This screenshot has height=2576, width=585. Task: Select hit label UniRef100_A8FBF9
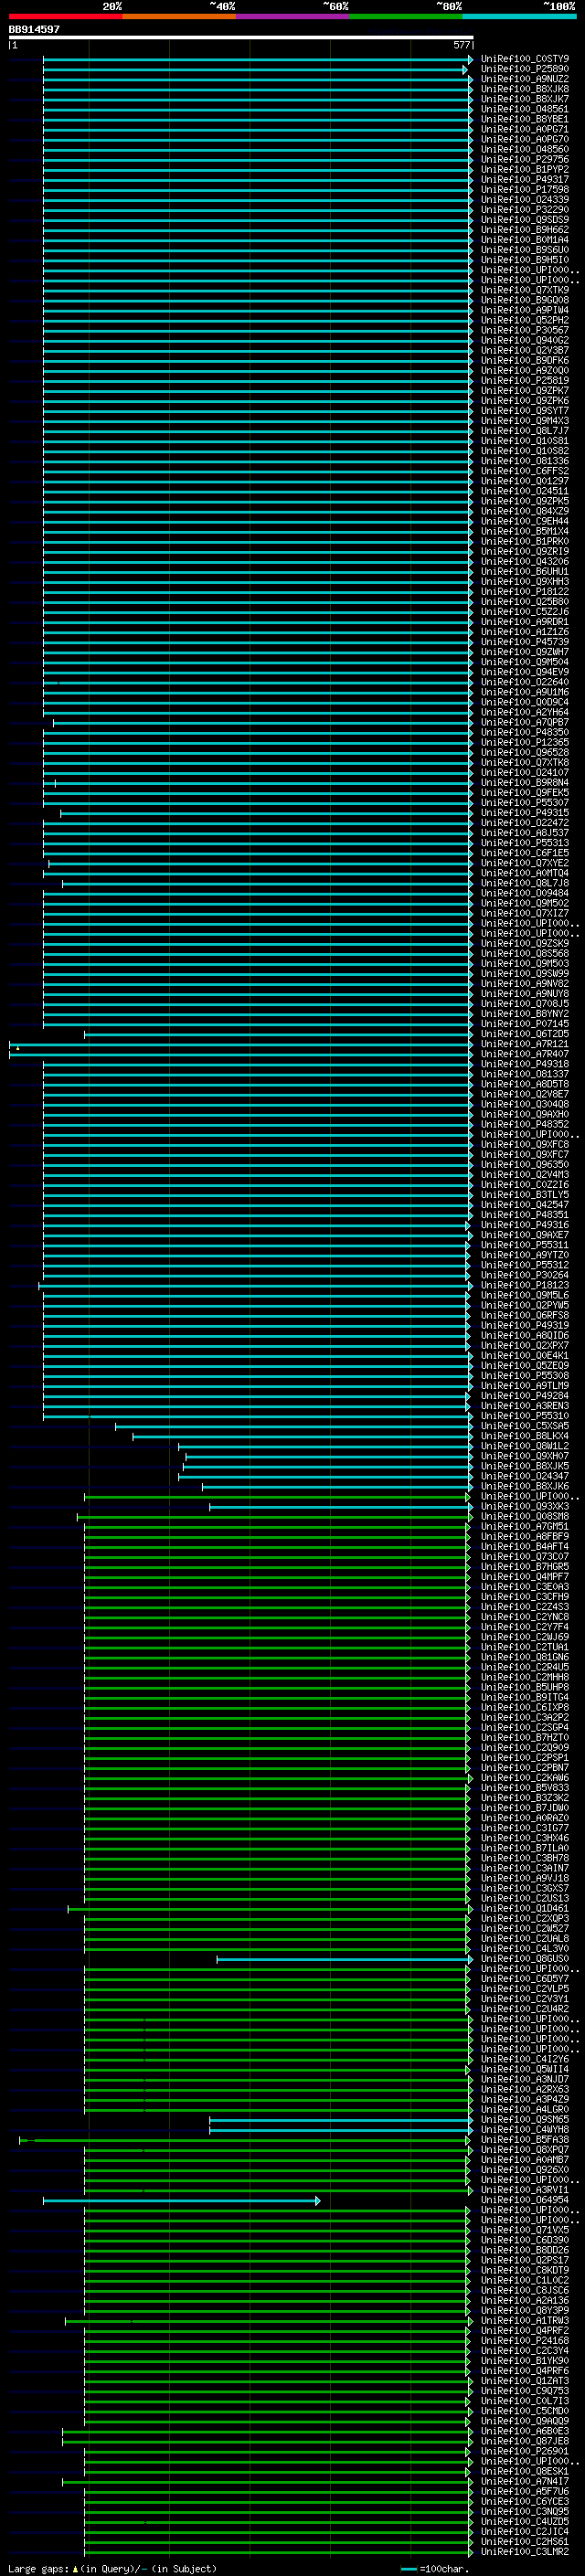524,1537
